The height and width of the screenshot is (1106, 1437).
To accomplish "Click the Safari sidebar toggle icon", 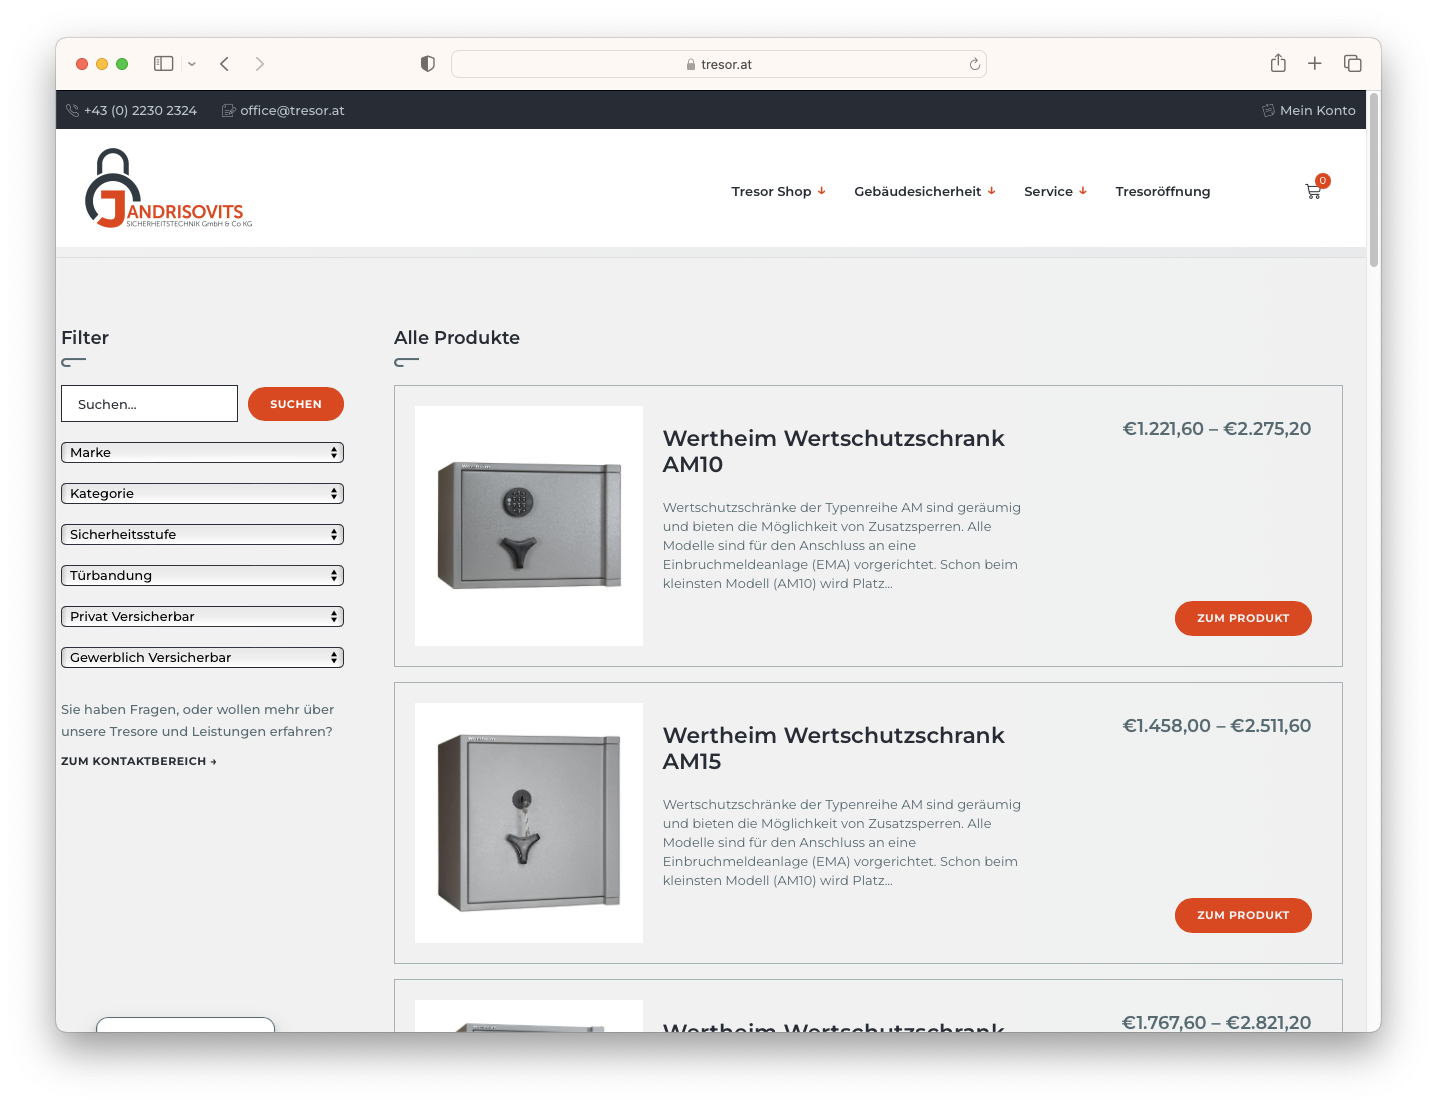I will click(x=164, y=64).
